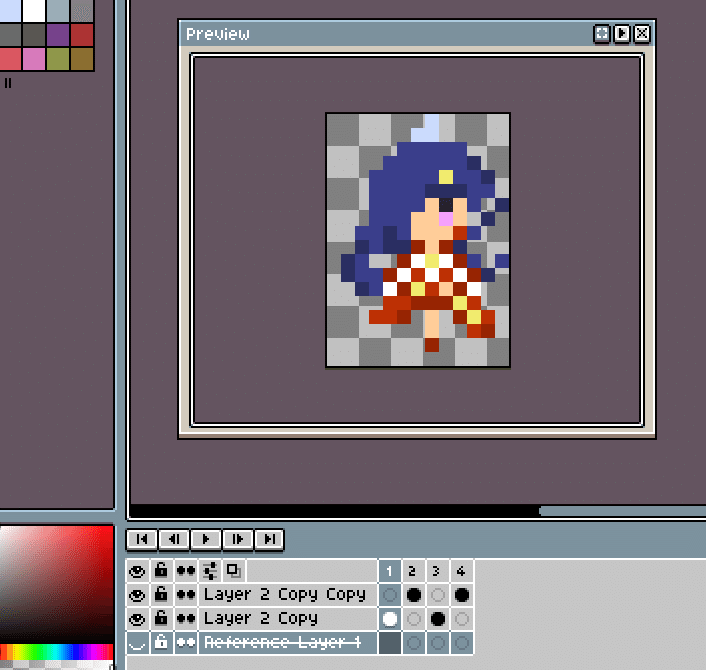Click the sprite thumbnail in Preview window
The width and height of the screenshot is (706, 670).
click(418, 240)
